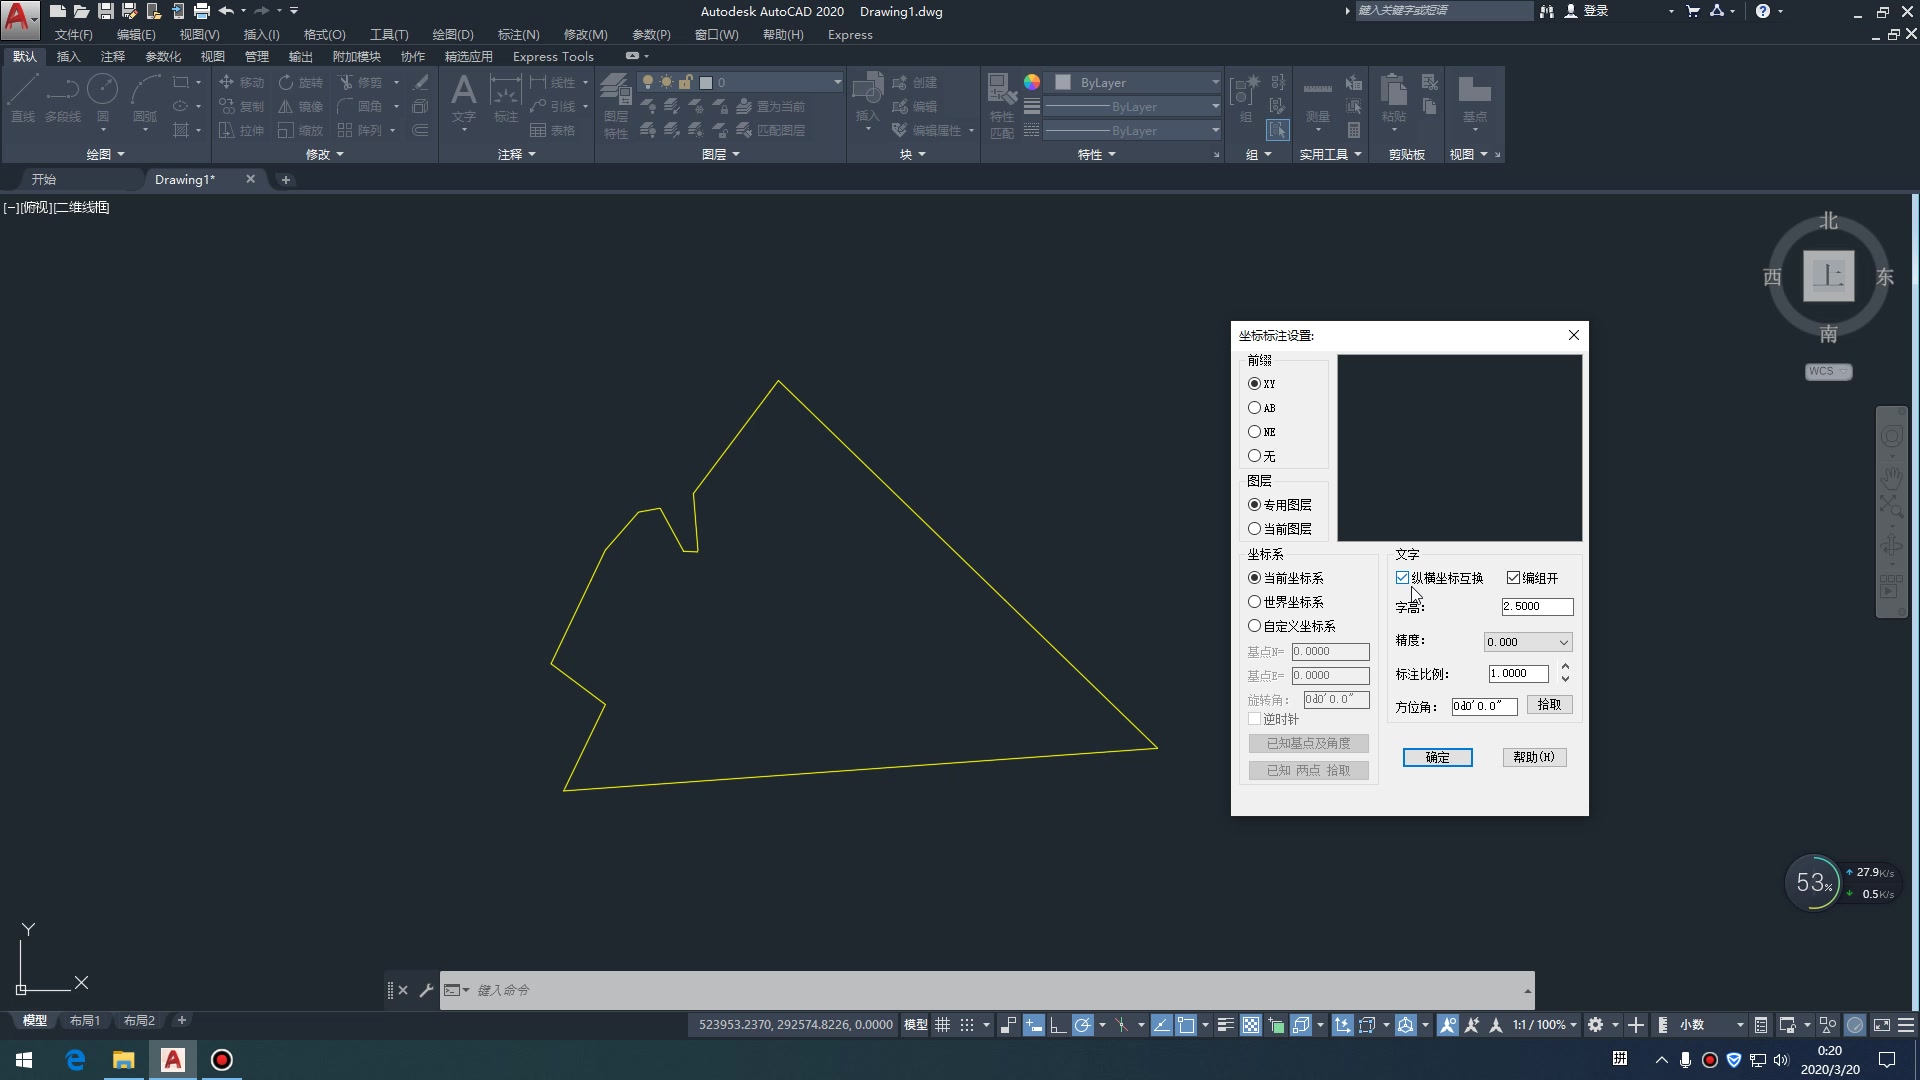Expand the 绘图 panel flyout arrow
The width and height of the screenshot is (1920, 1080).
pyautogui.click(x=121, y=154)
